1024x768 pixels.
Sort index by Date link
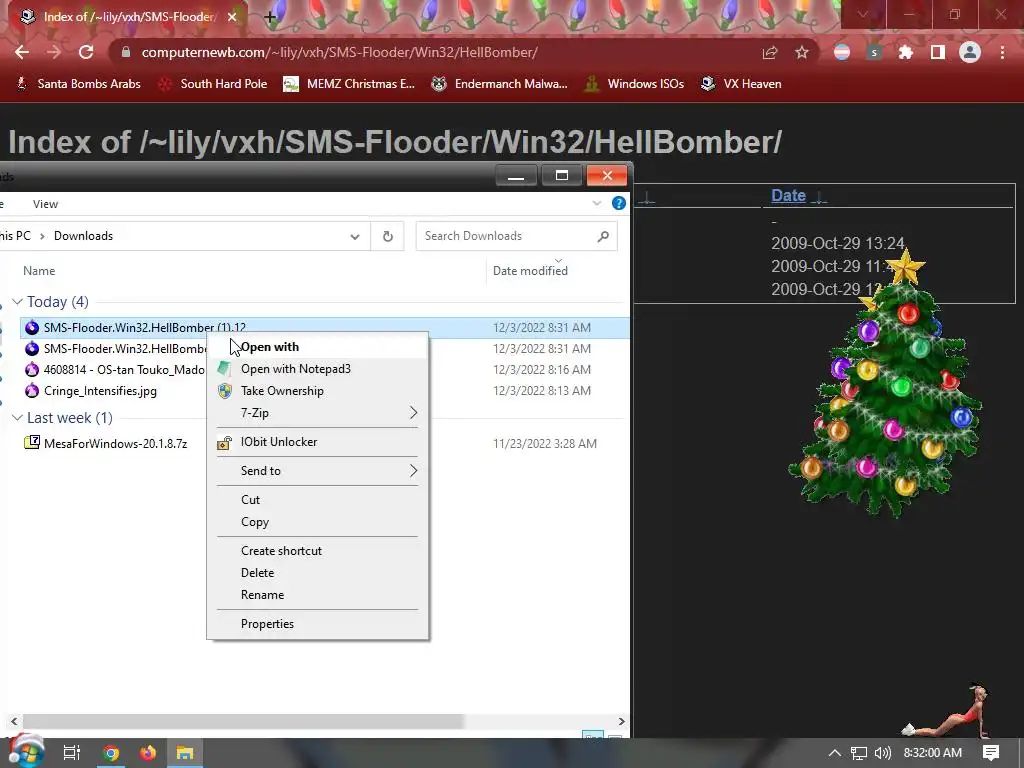click(x=788, y=195)
